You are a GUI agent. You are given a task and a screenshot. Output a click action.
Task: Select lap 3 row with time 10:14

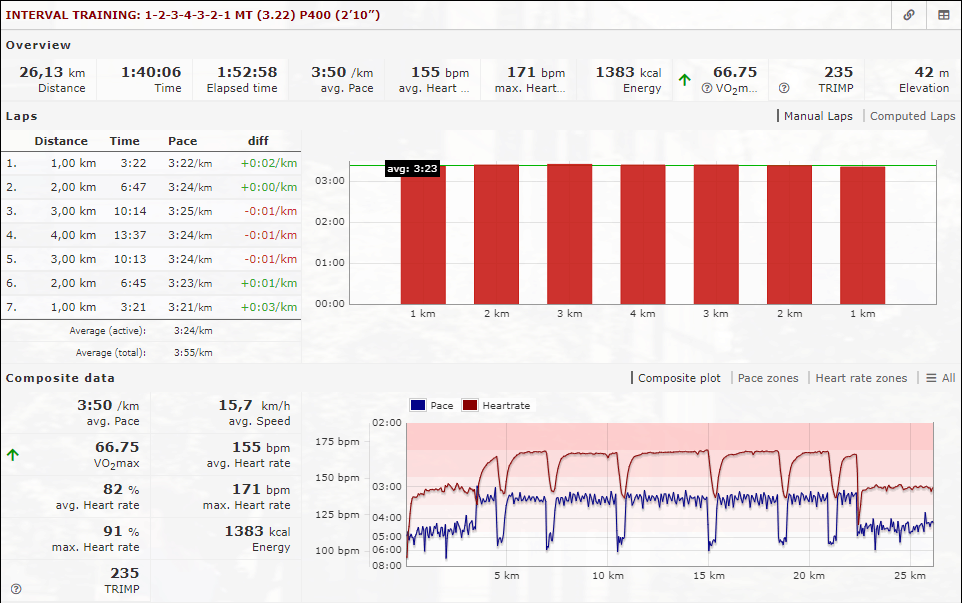coord(151,211)
